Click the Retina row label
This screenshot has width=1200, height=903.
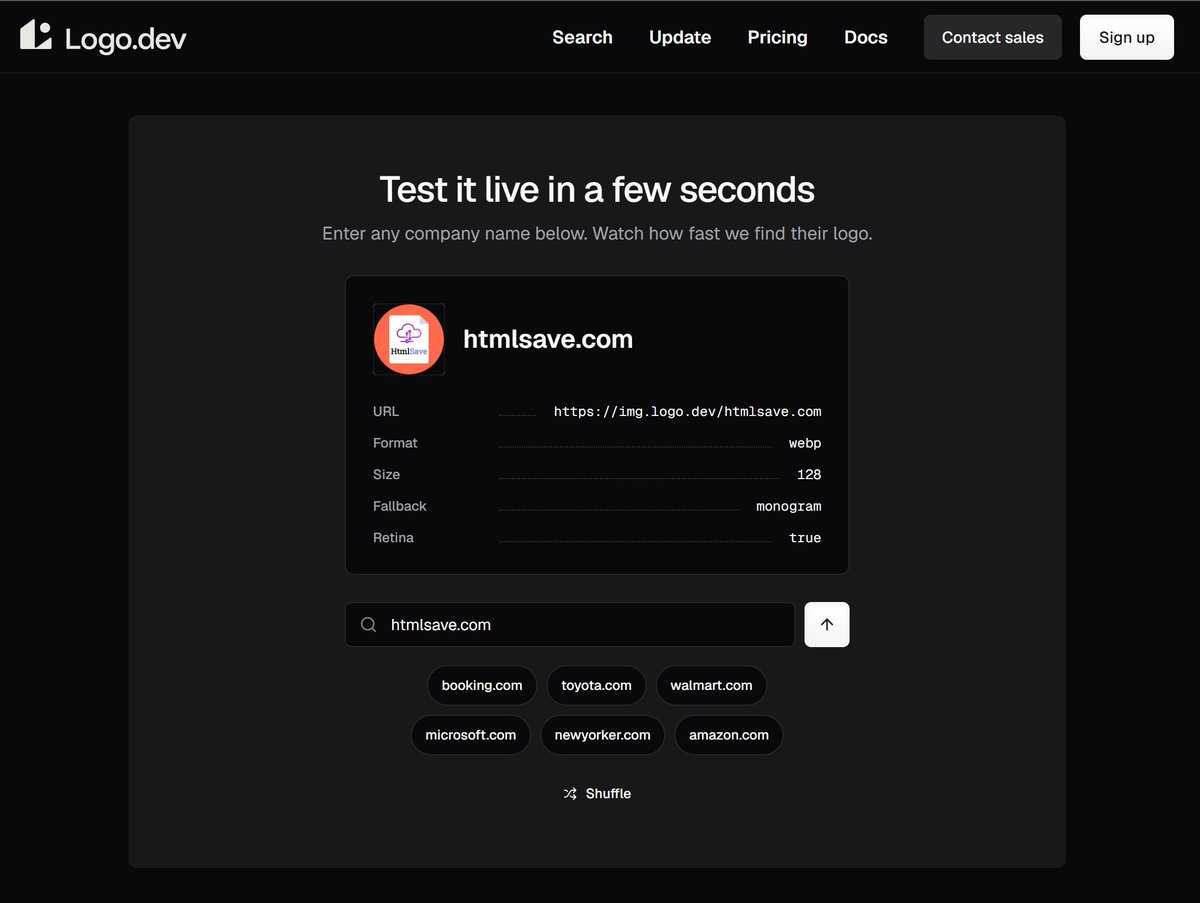click(393, 538)
